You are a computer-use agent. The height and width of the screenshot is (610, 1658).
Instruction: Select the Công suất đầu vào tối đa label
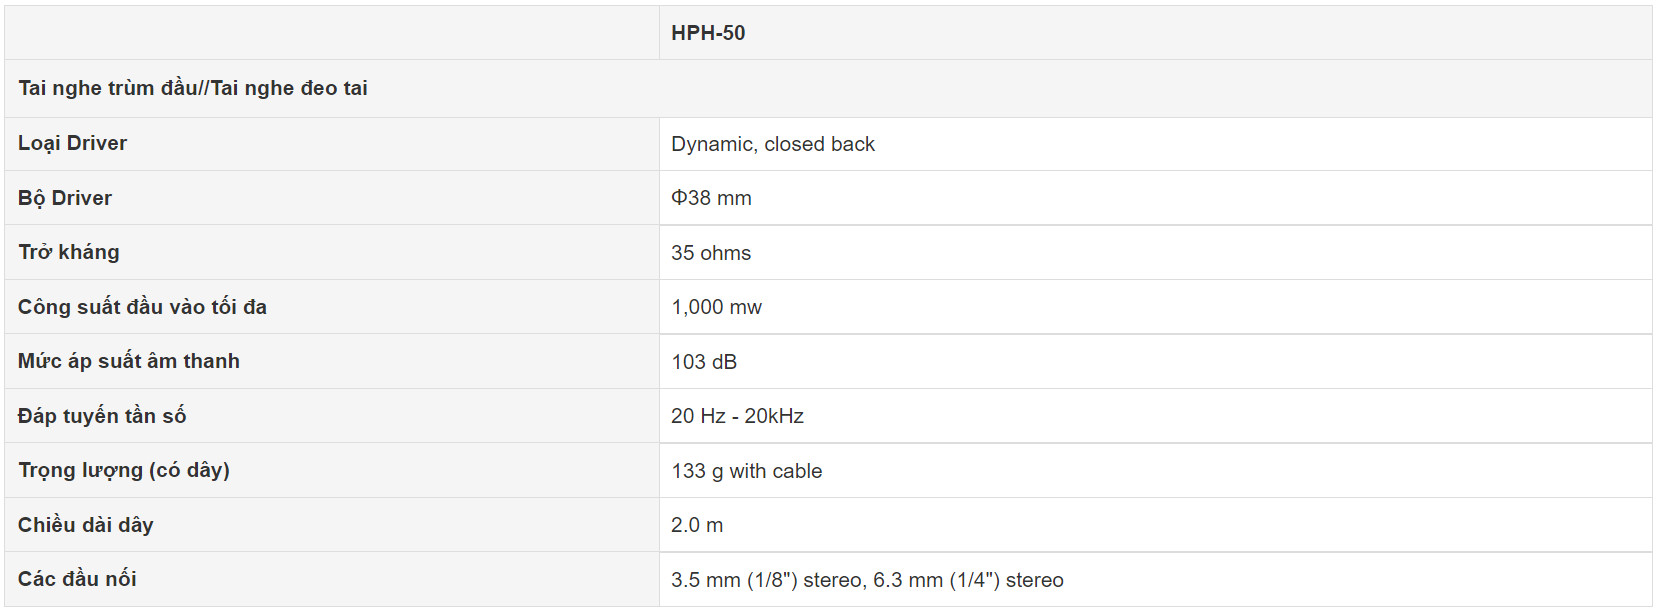[142, 307]
